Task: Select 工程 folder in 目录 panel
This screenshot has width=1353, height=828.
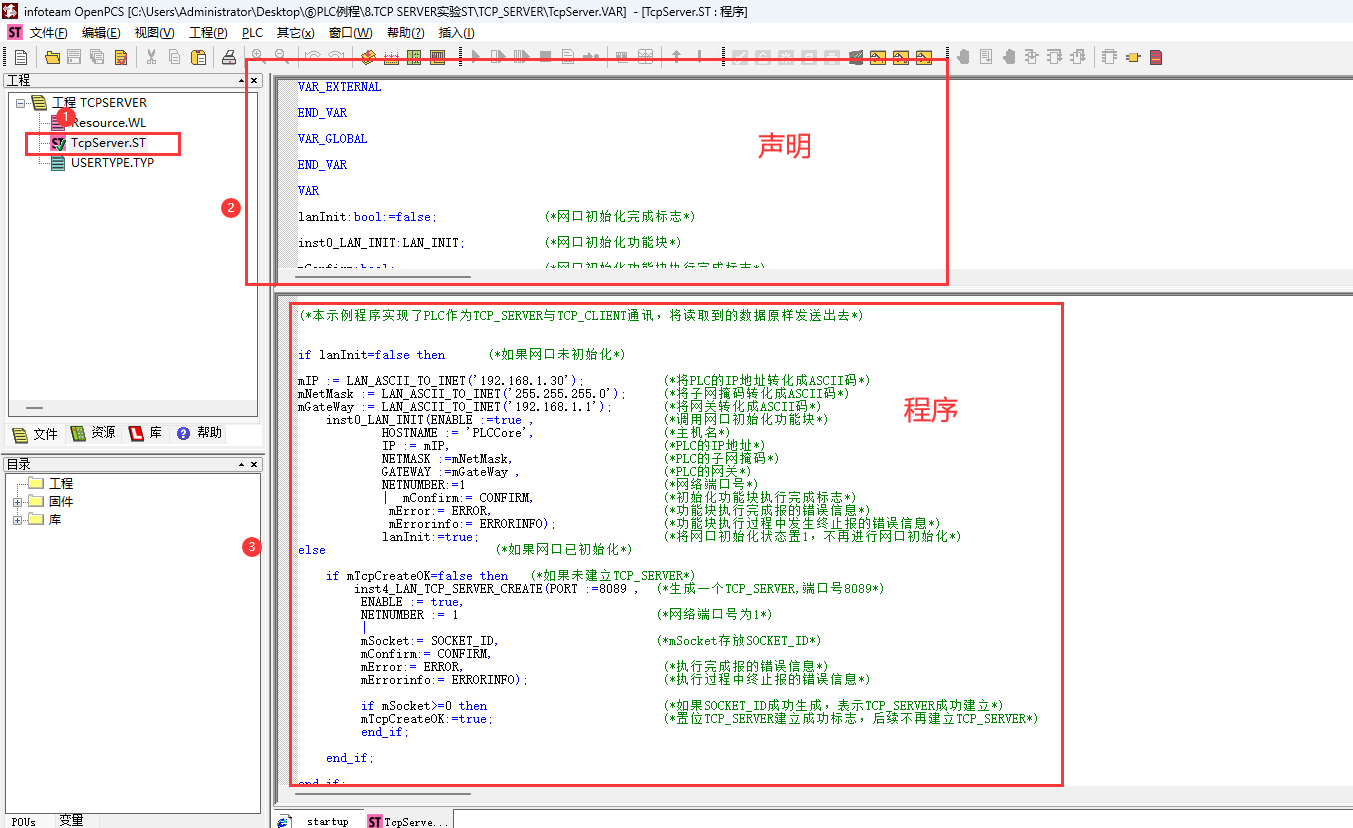Action: 60,483
